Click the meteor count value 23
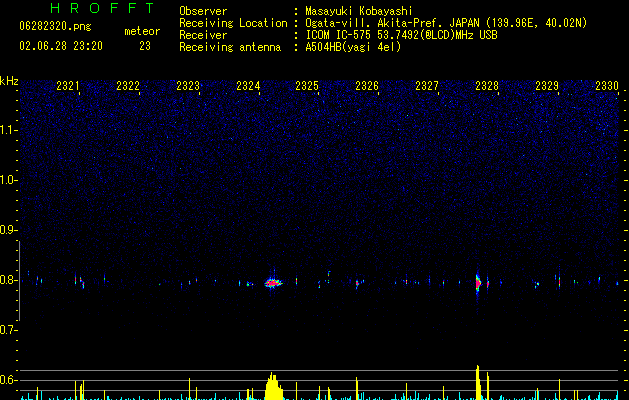Image resolution: width=629 pixels, height=400 pixels. pyautogui.click(x=145, y=46)
